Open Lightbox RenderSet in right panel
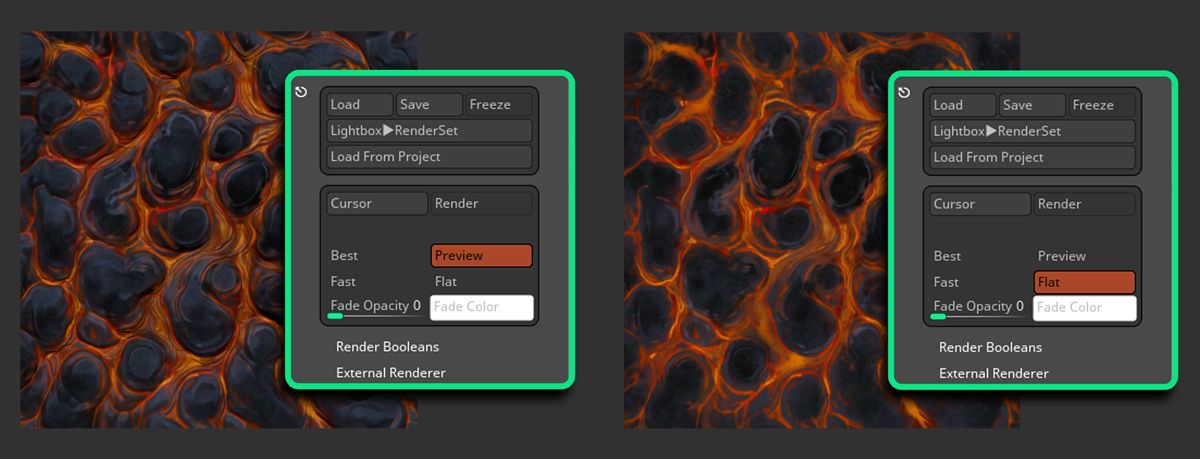1200x459 pixels. (x=1033, y=131)
